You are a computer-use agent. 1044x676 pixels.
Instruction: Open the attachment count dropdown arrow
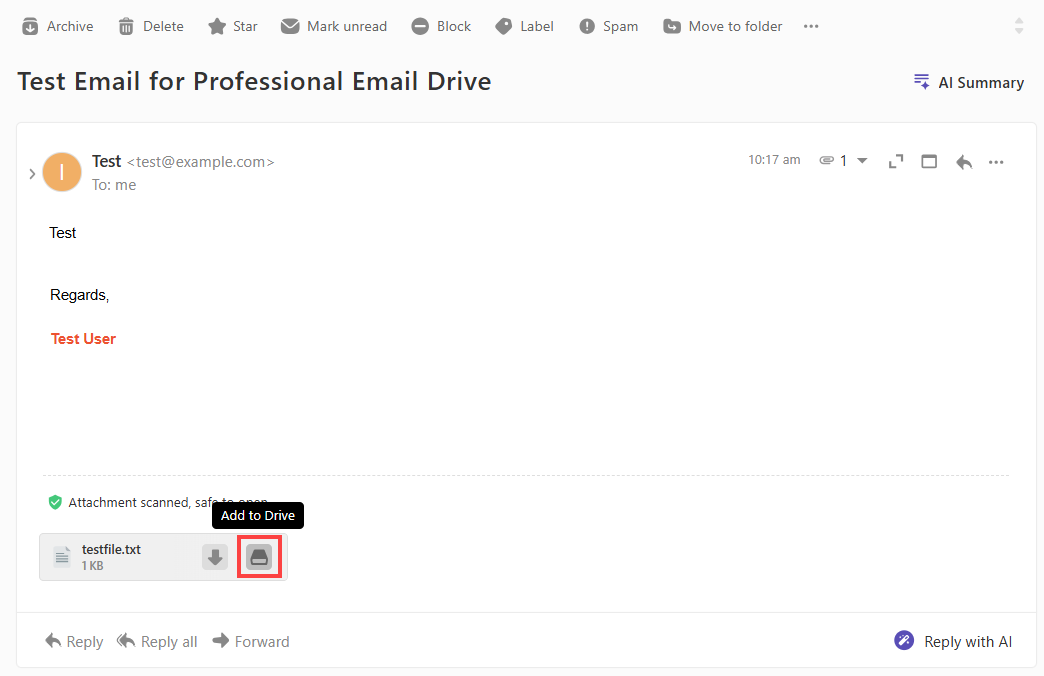tap(862, 161)
